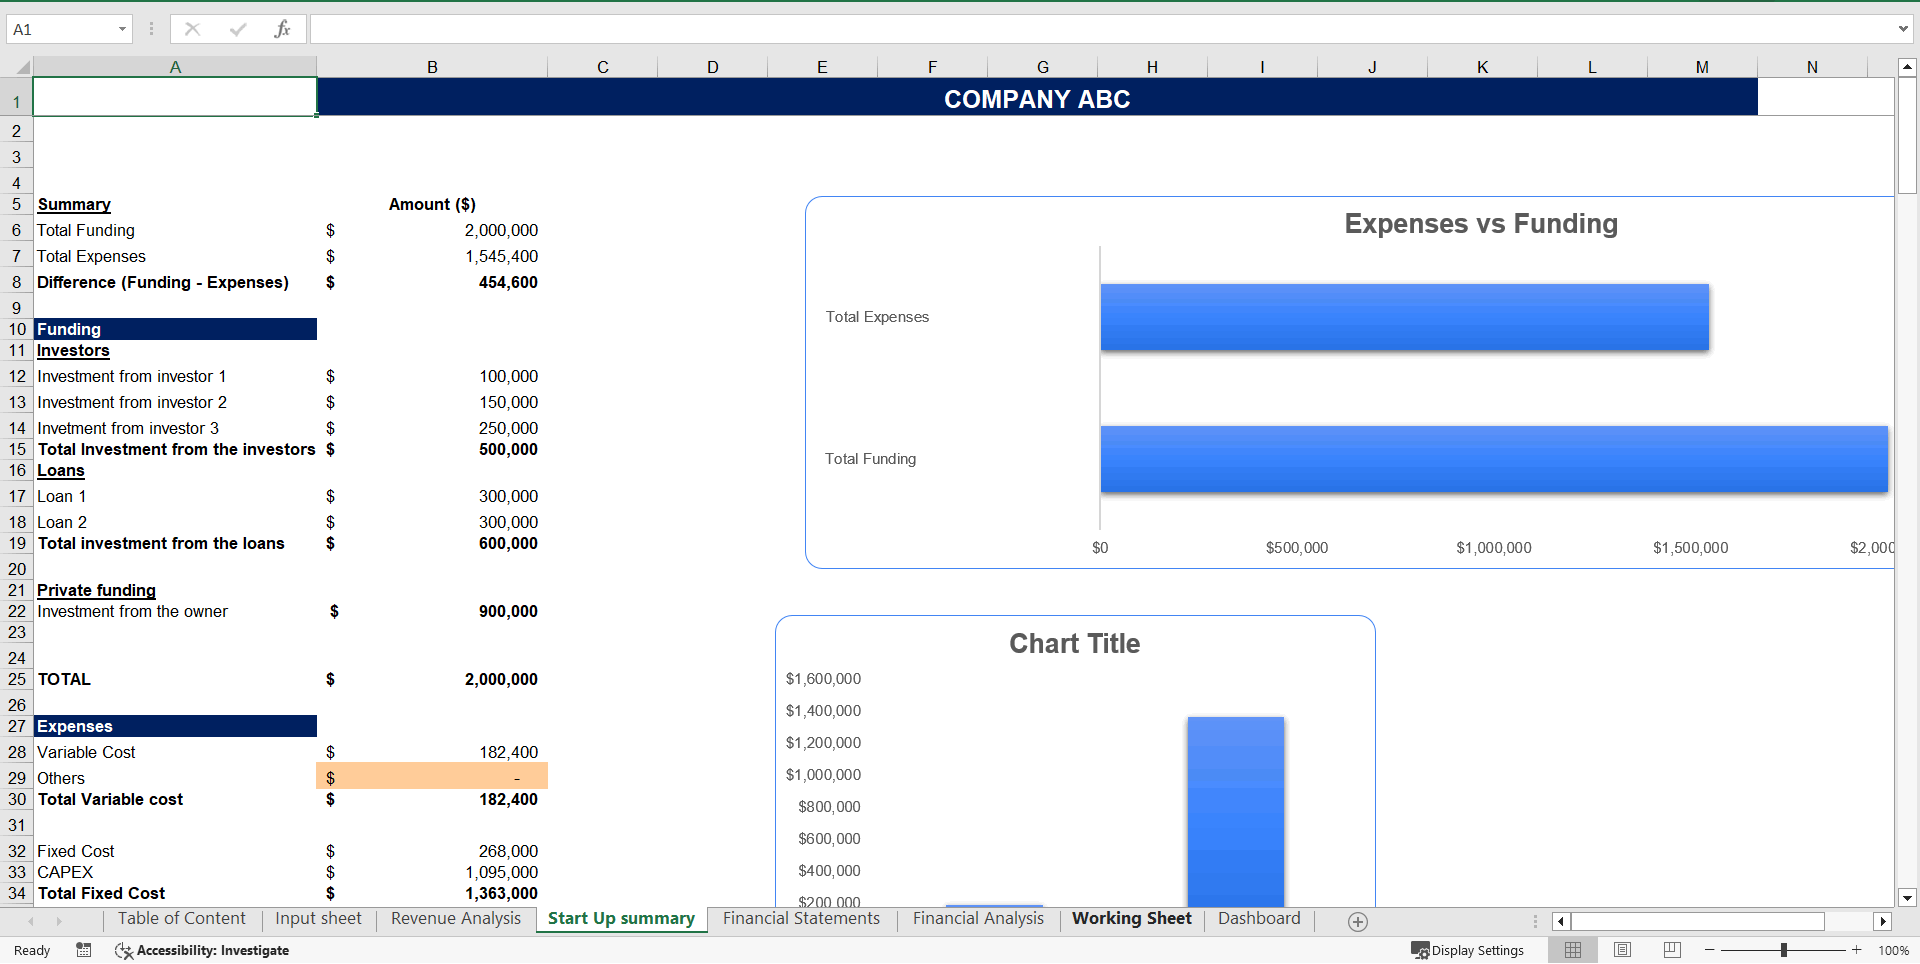Zoom out with minus button
The image size is (1920, 964).
(x=1709, y=950)
